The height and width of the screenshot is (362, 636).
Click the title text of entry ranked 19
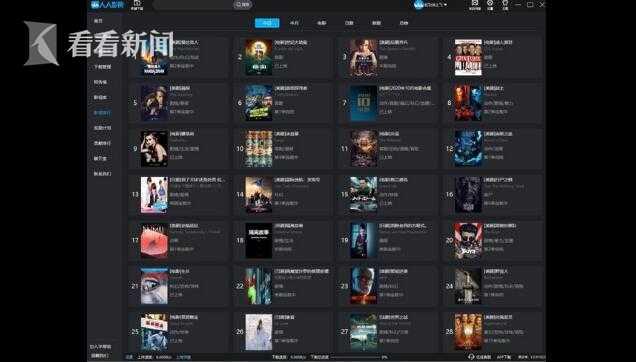tap(404, 225)
